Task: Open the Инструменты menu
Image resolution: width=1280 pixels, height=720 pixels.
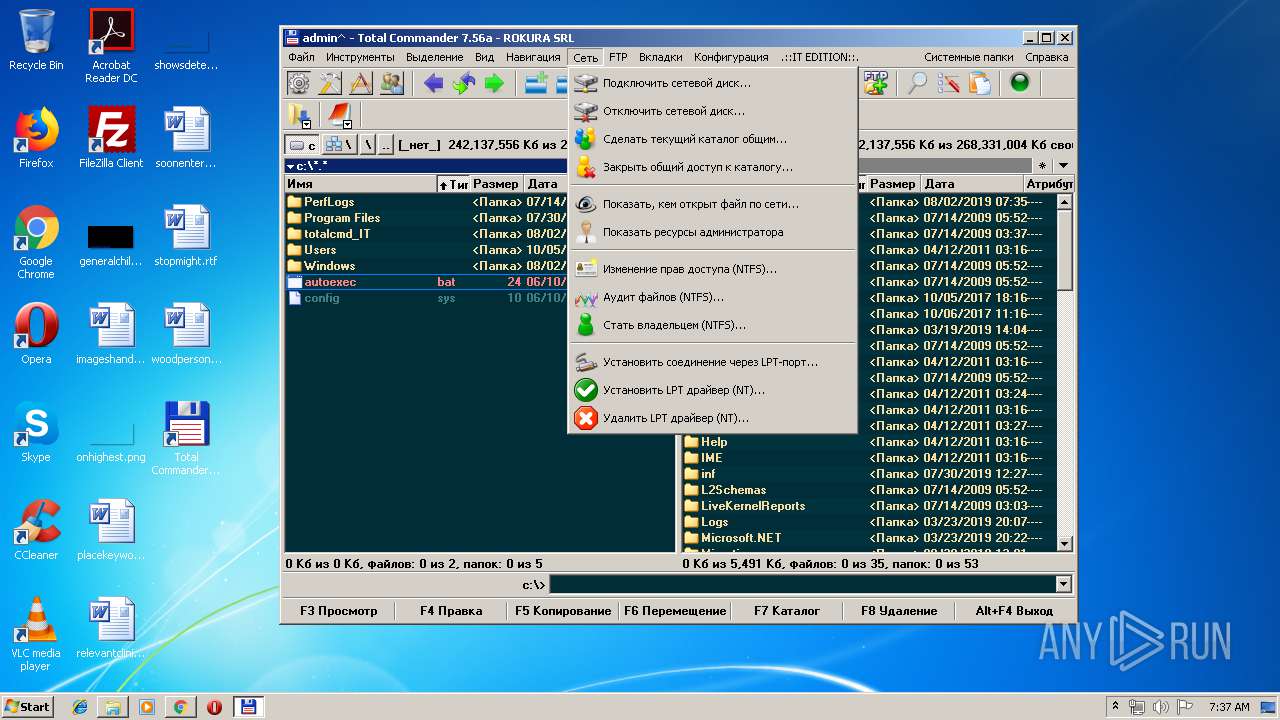Action: [x=360, y=57]
